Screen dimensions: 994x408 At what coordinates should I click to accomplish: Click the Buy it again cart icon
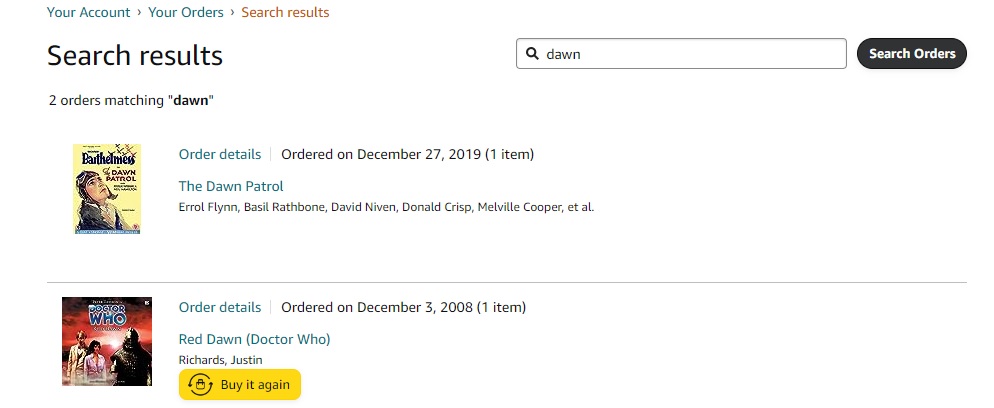(x=200, y=385)
